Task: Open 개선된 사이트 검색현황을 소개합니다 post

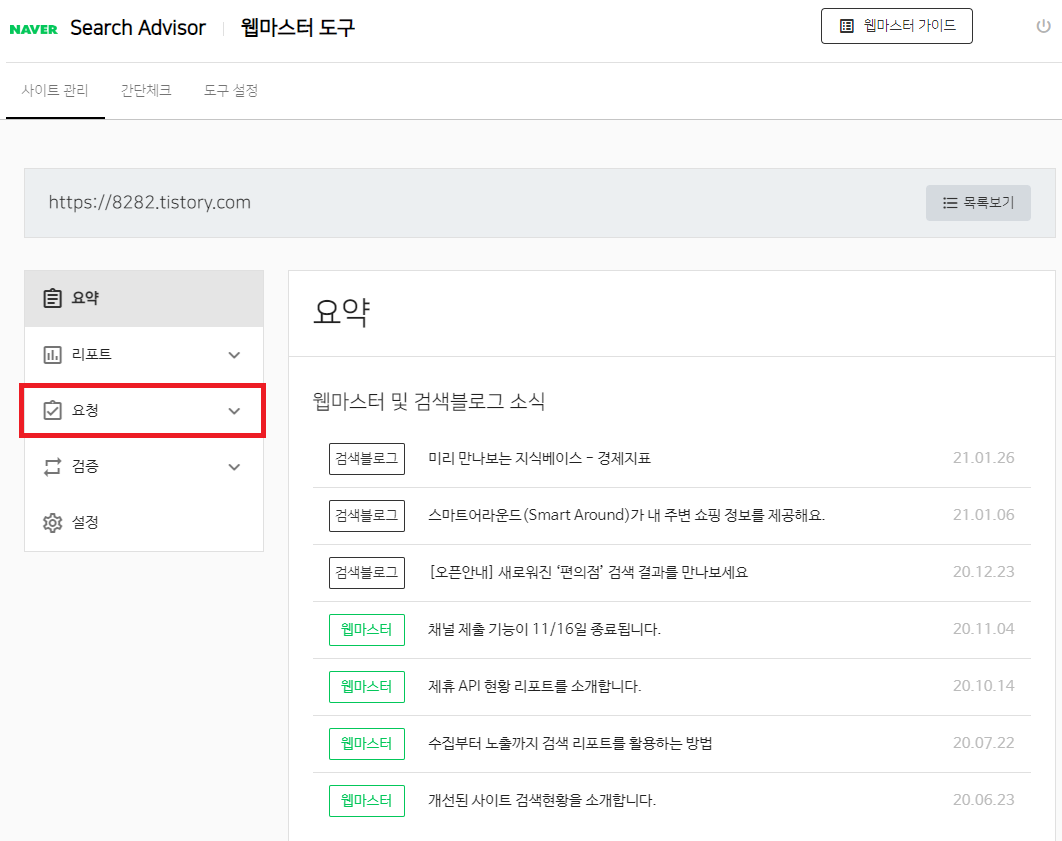Action: pyautogui.click(x=542, y=800)
